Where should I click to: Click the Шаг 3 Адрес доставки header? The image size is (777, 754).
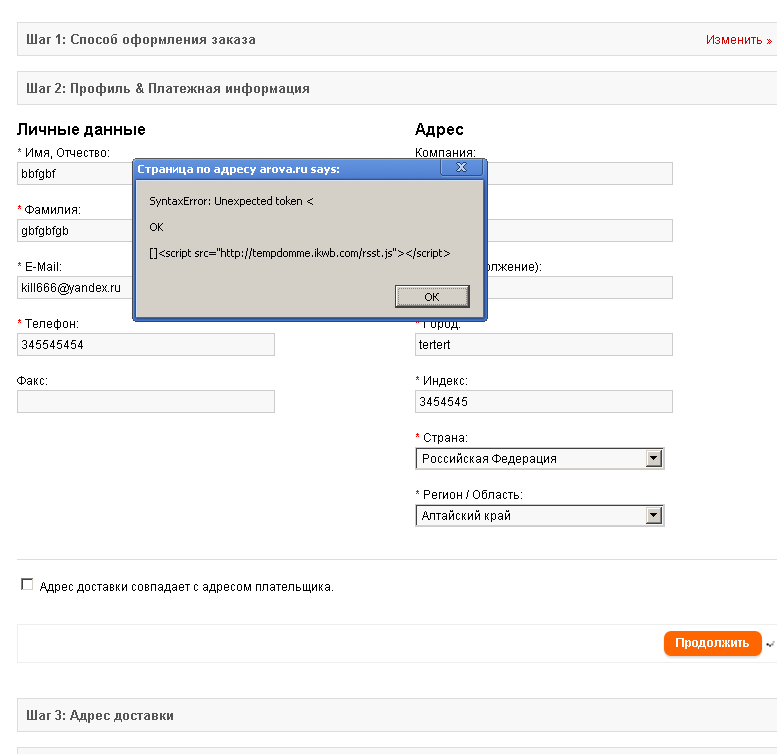pyautogui.click(x=397, y=715)
